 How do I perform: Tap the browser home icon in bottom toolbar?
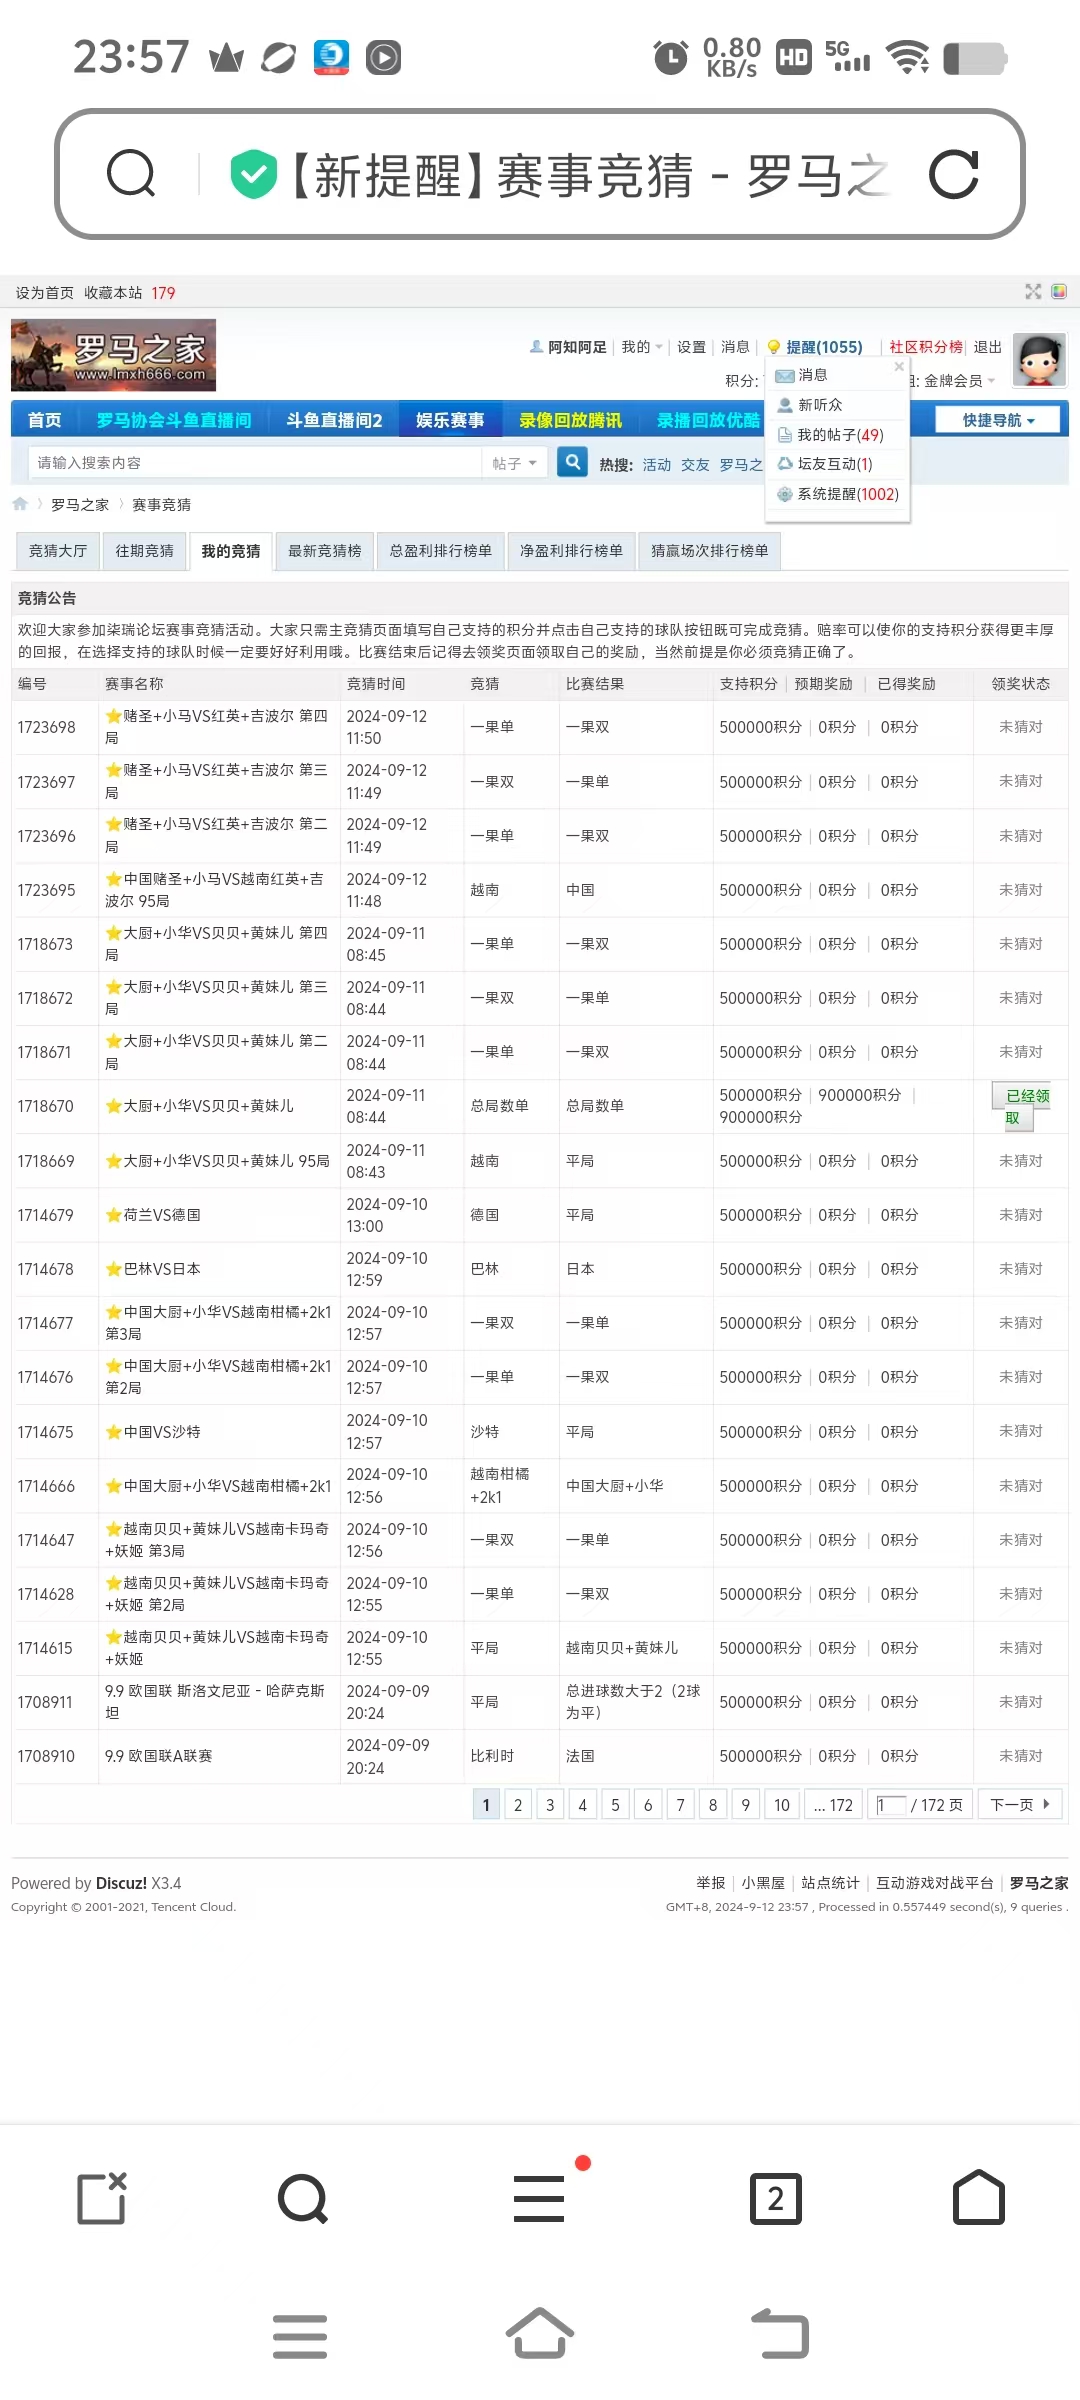click(x=978, y=2199)
